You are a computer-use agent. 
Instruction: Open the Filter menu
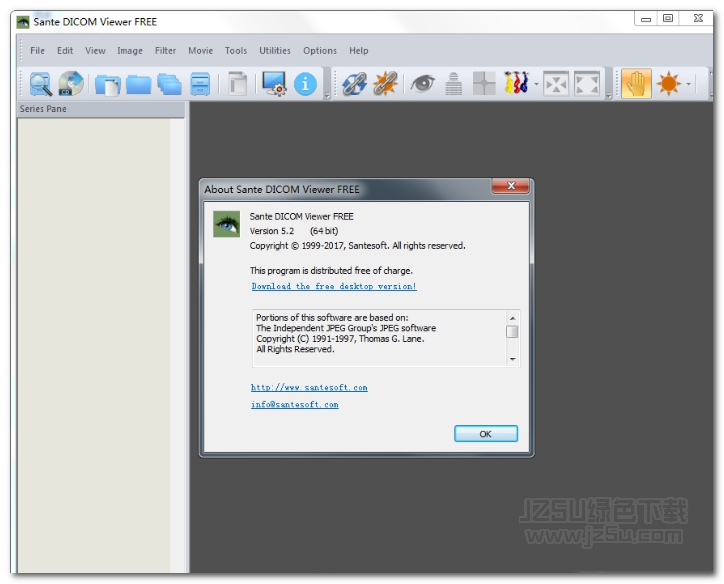pyautogui.click(x=165, y=51)
